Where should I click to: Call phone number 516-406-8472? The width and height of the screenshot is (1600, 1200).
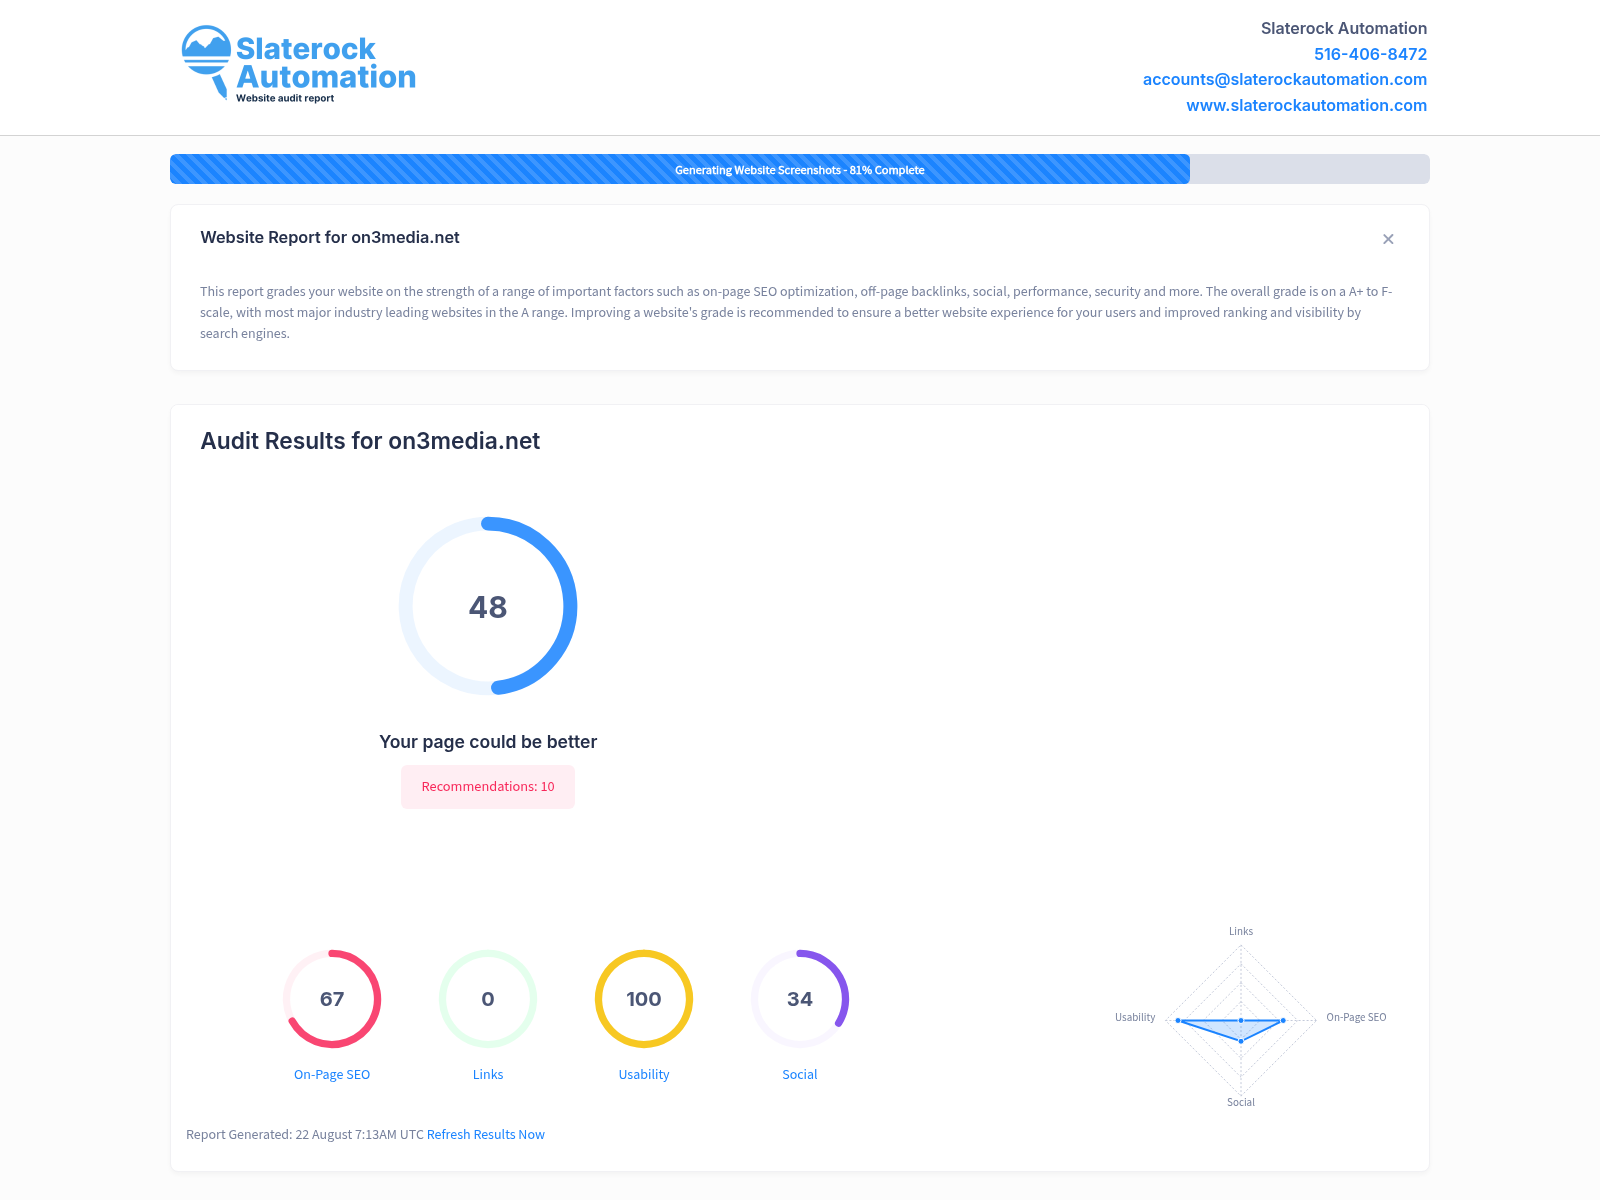[x=1370, y=54]
